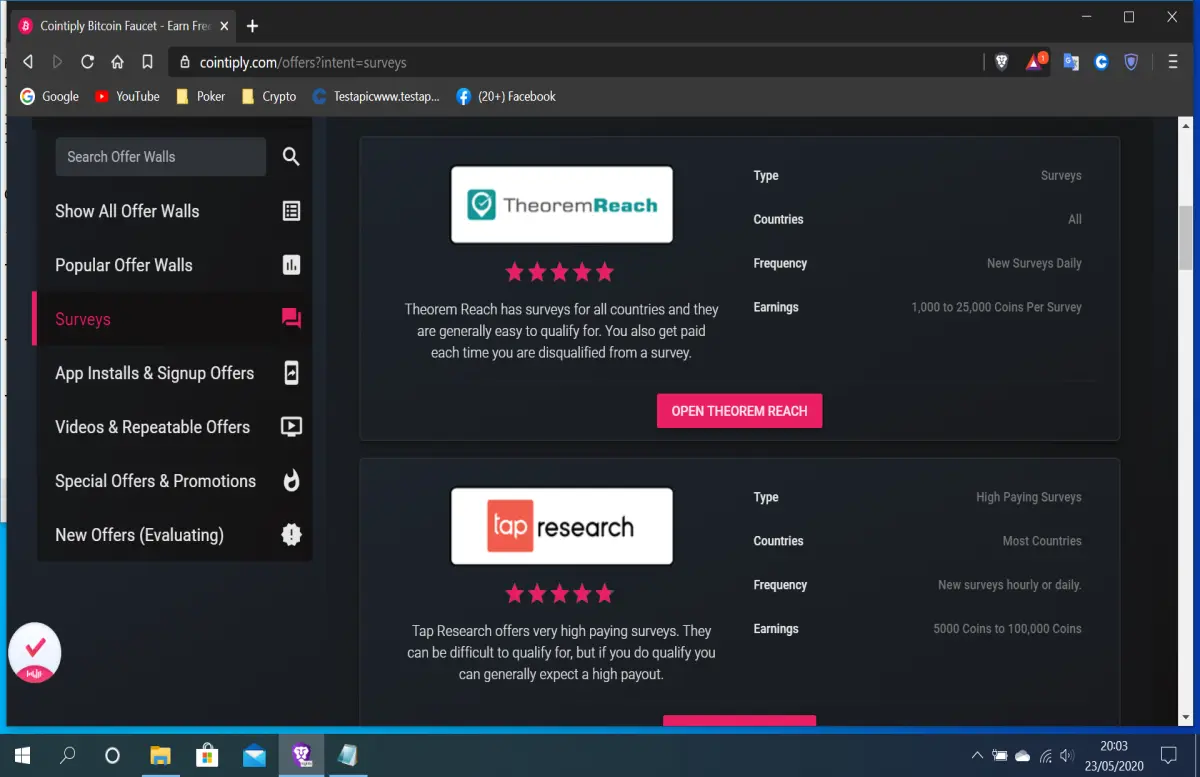Image resolution: width=1200 pixels, height=777 pixels.
Task: Click the Popular Offer Walls chart icon
Action: (x=291, y=265)
